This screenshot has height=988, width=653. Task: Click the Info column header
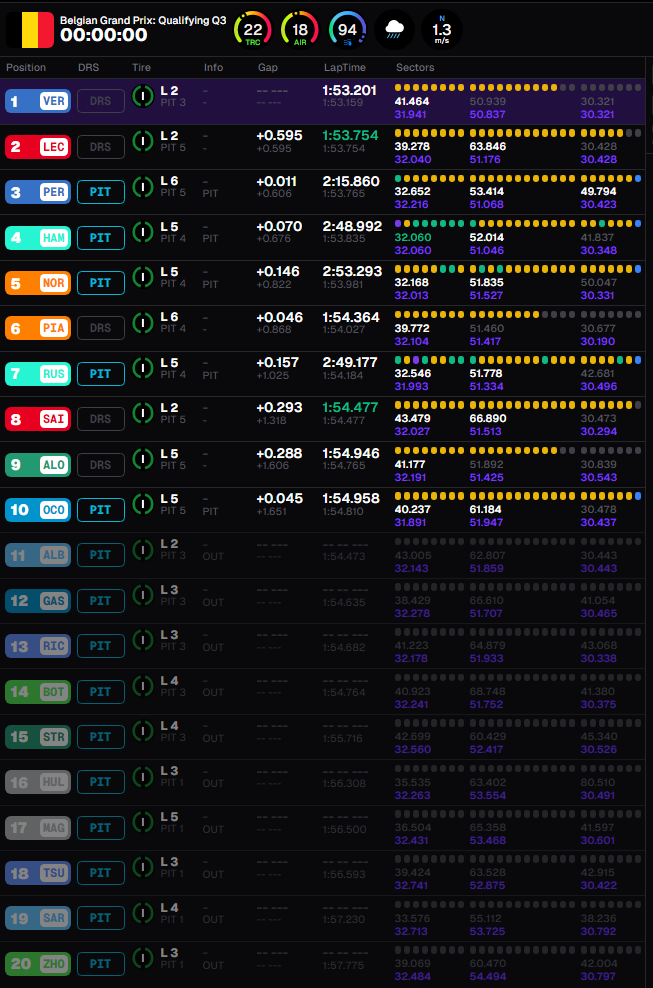213,67
